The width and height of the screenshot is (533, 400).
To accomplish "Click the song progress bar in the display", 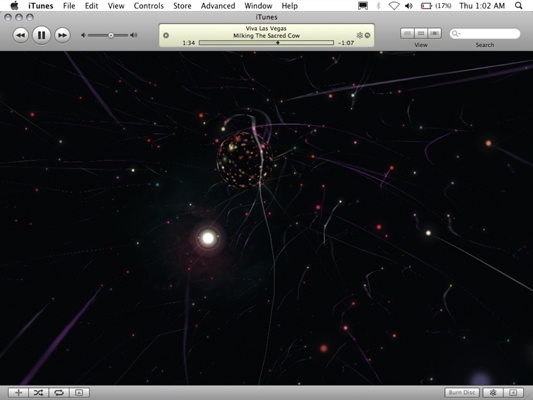I will tap(266, 43).
